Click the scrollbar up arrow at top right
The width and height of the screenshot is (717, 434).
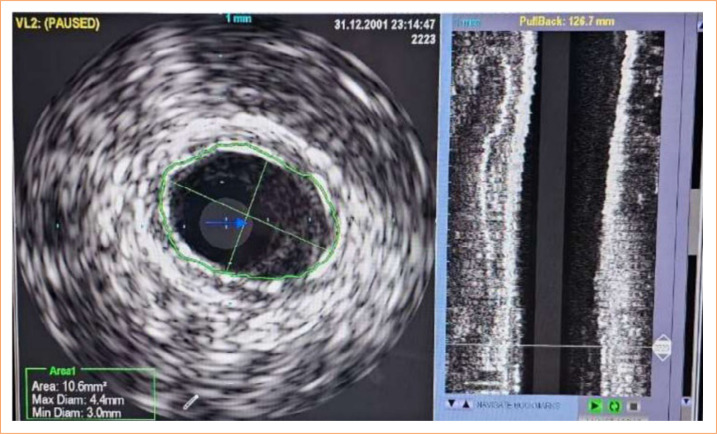pyautogui.click(x=700, y=25)
